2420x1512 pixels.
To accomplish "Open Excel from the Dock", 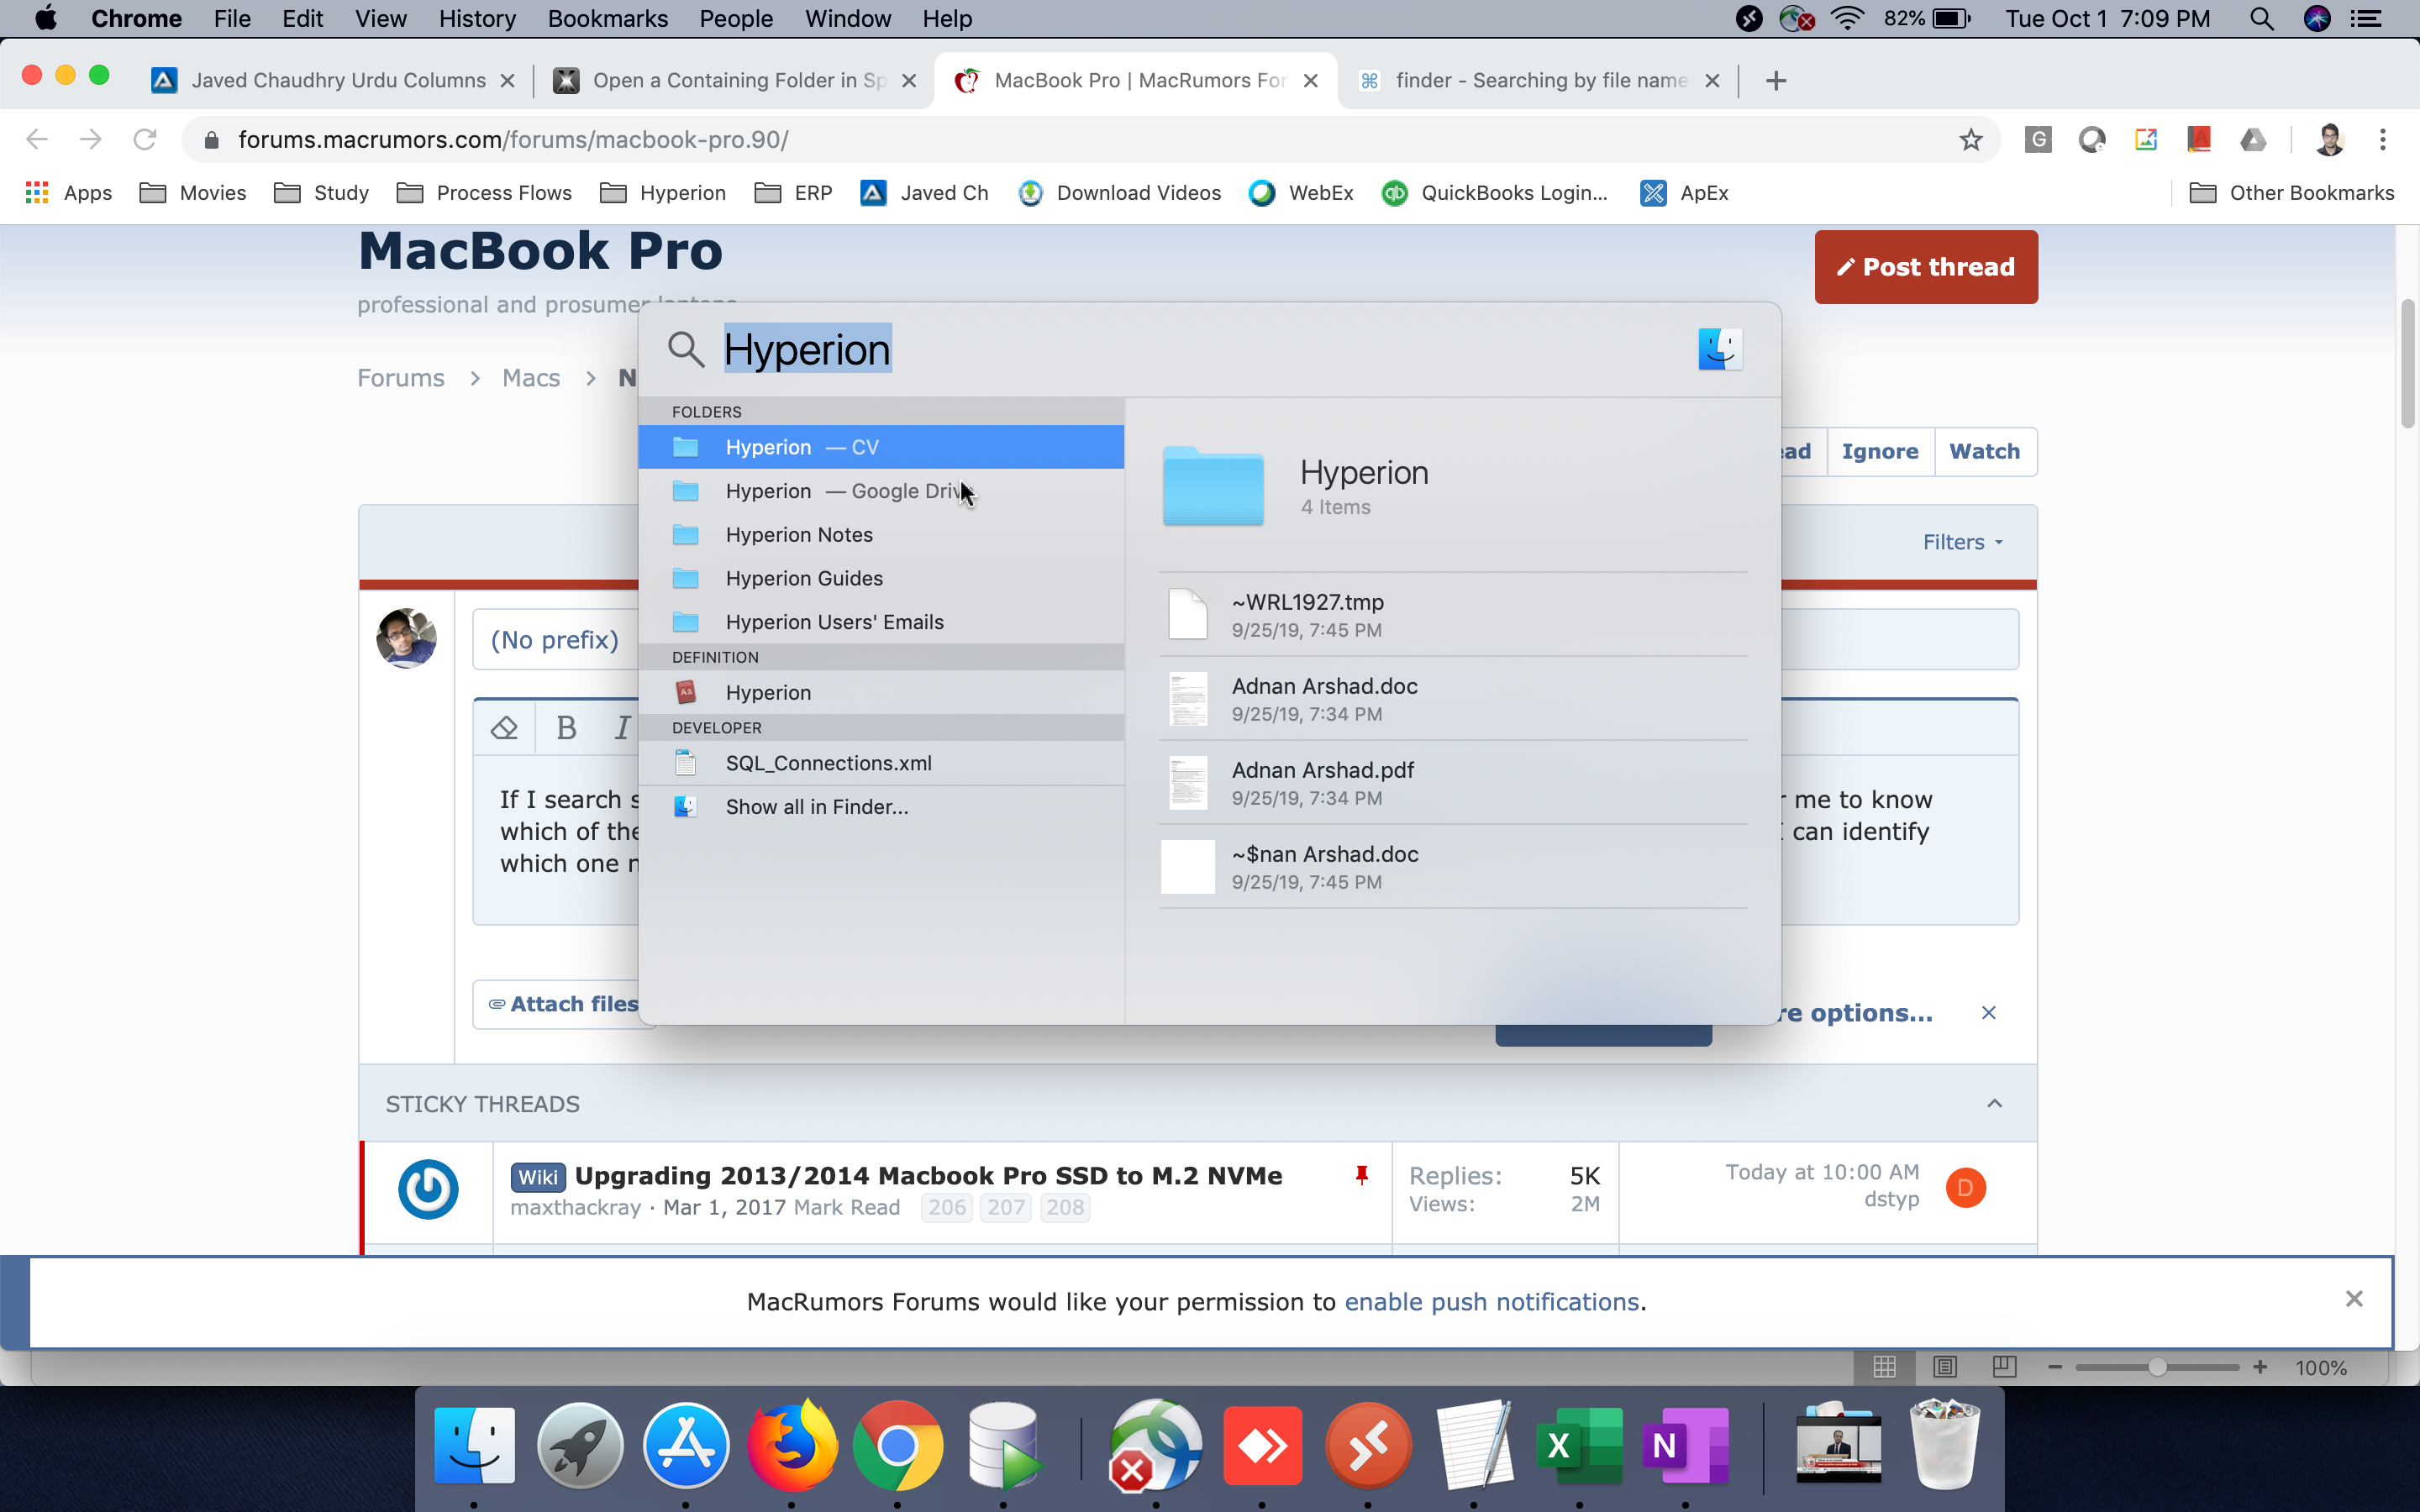I will (x=1580, y=1444).
